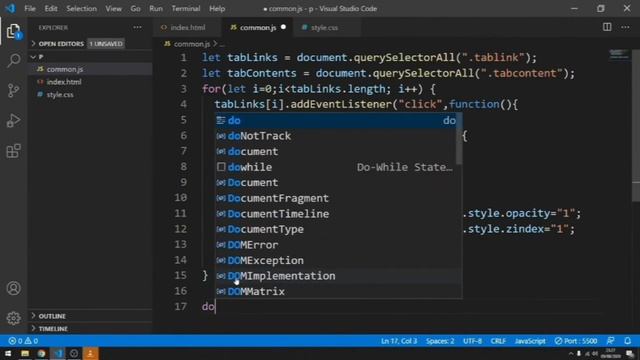Open the Run menu

pyautogui.click(x=156, y=9)
